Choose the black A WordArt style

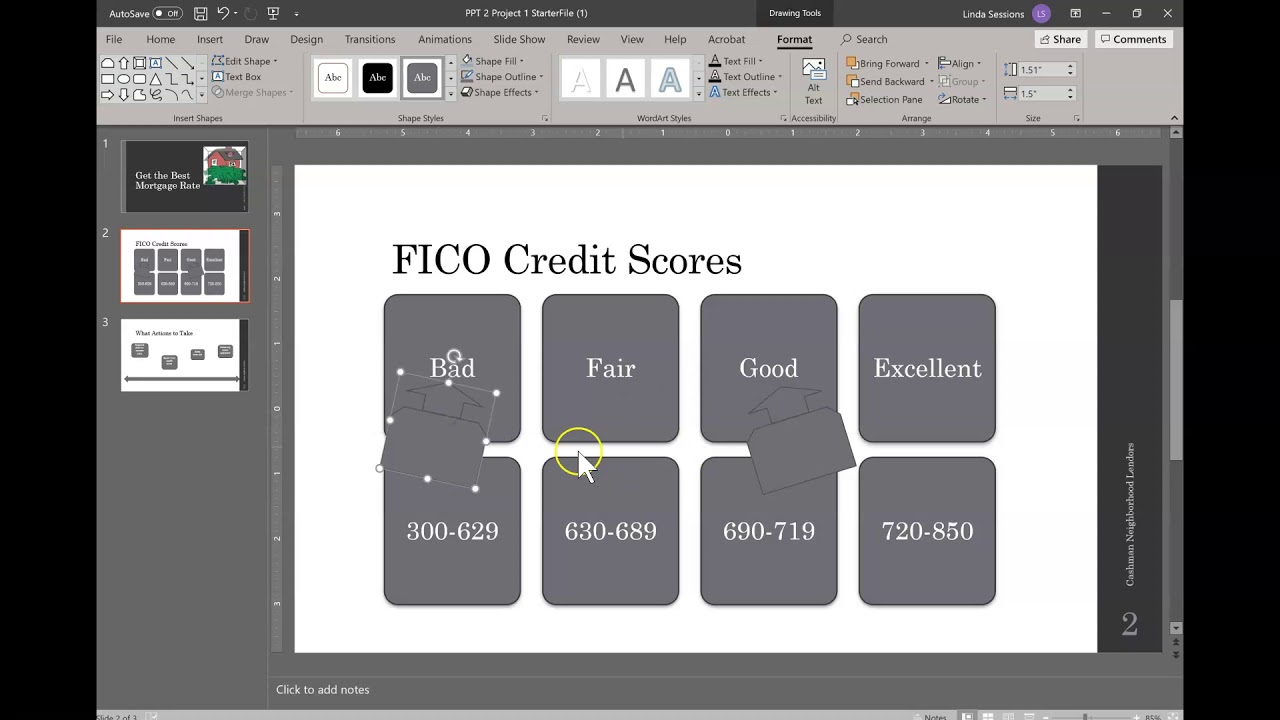tap(625, 79)
